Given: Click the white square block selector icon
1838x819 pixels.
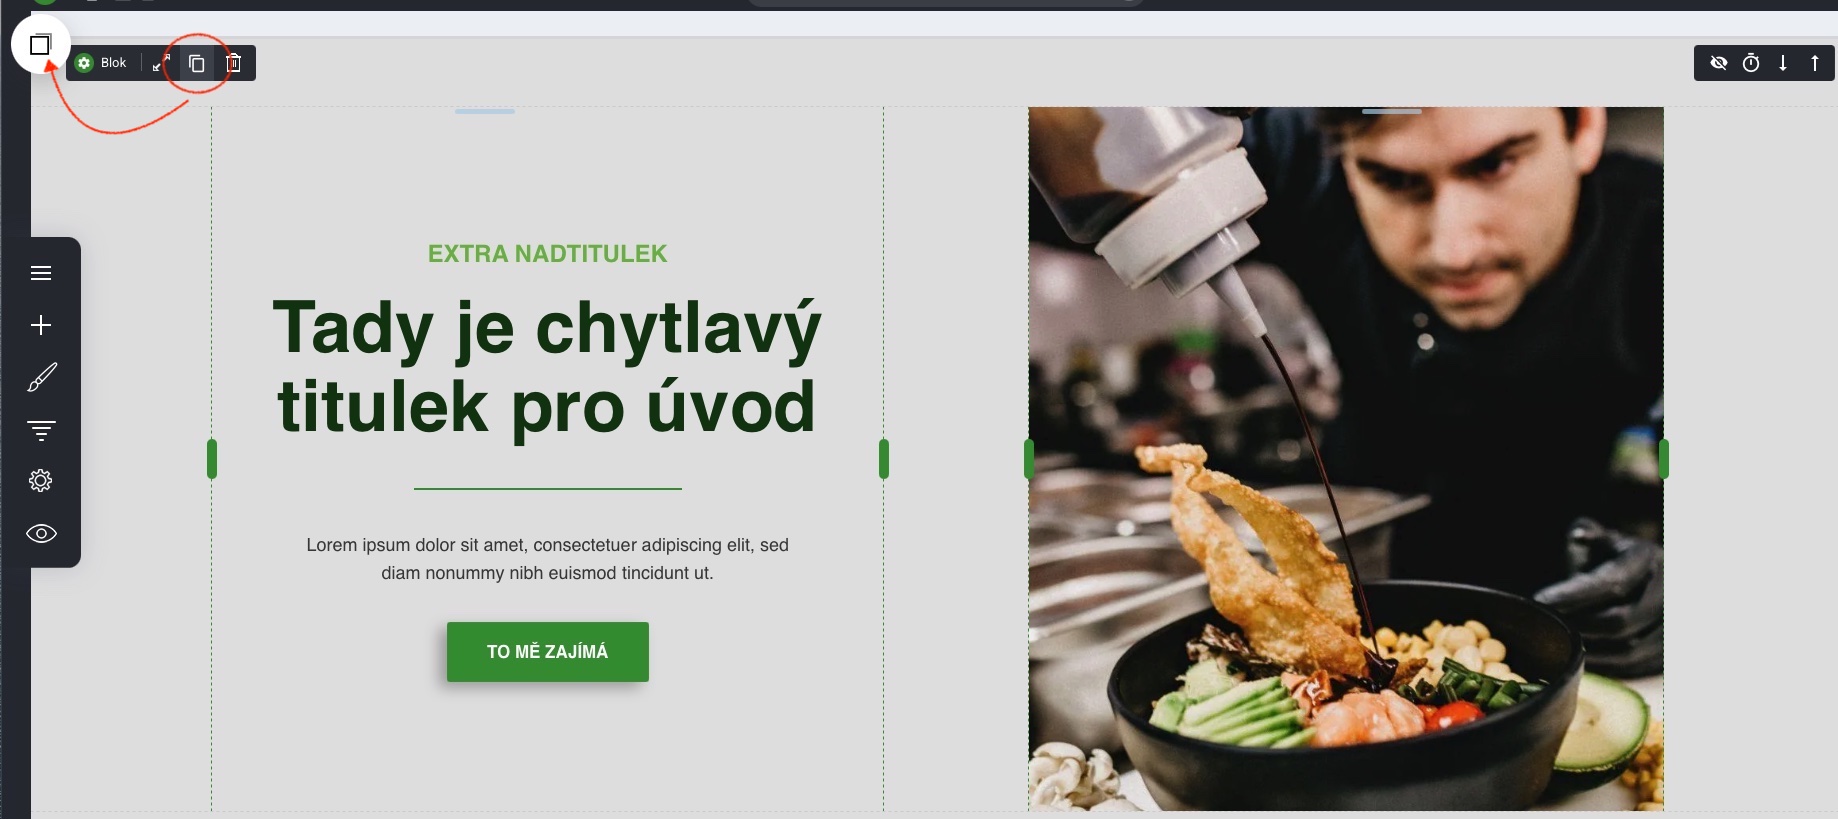Looking at the screenshot, I should [40, 44].
